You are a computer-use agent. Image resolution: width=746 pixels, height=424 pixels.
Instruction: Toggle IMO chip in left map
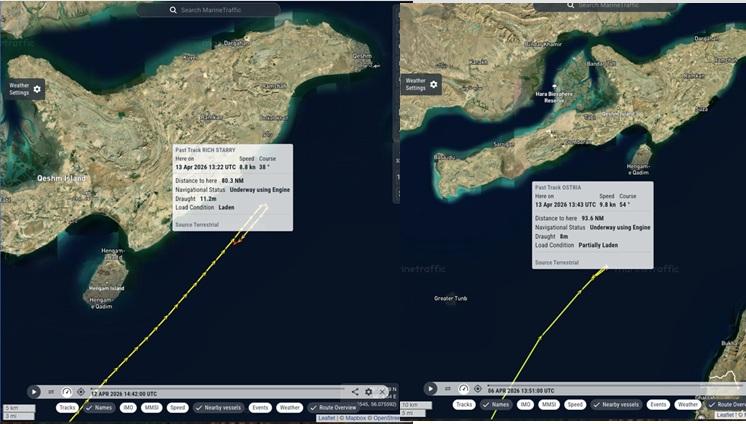pos(128,407)
